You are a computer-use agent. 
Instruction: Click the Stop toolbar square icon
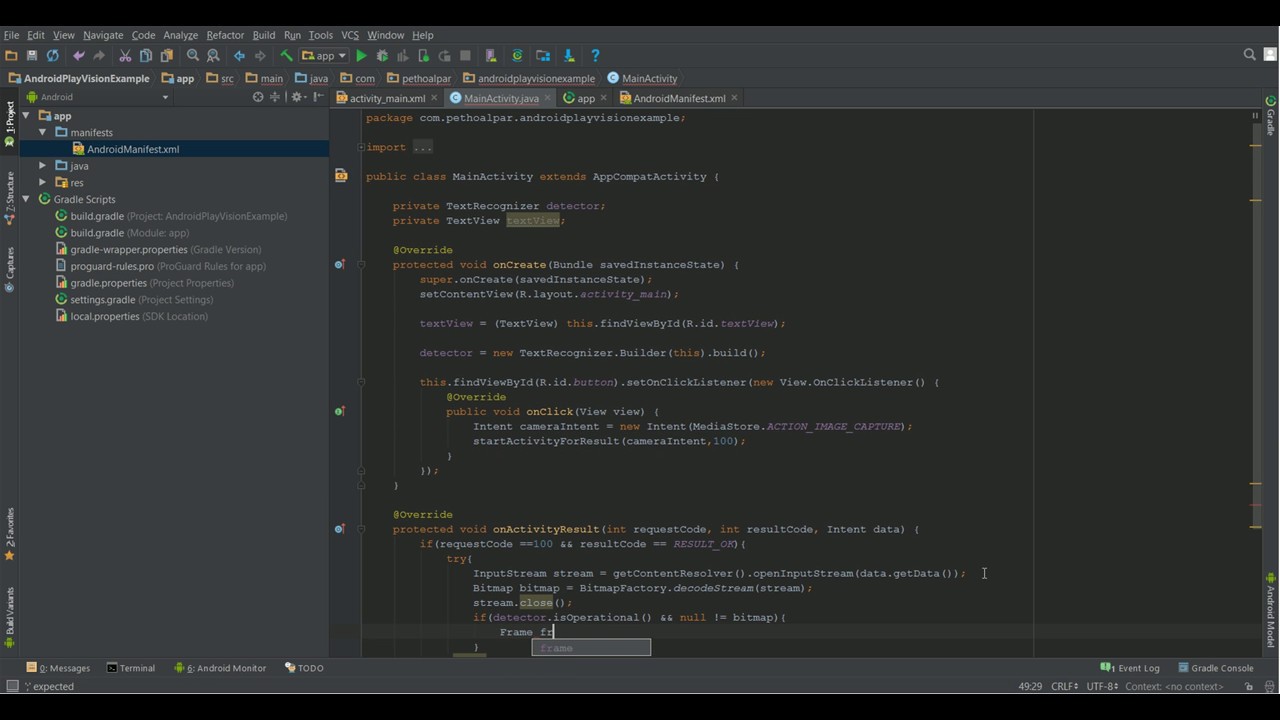[x=465, y=56]
